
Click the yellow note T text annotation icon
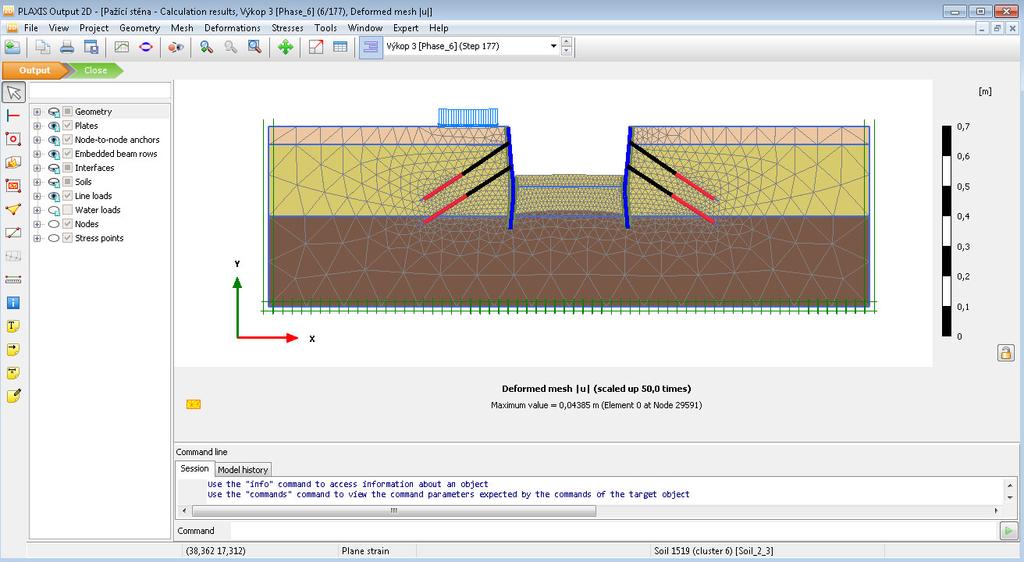point(13,326)
